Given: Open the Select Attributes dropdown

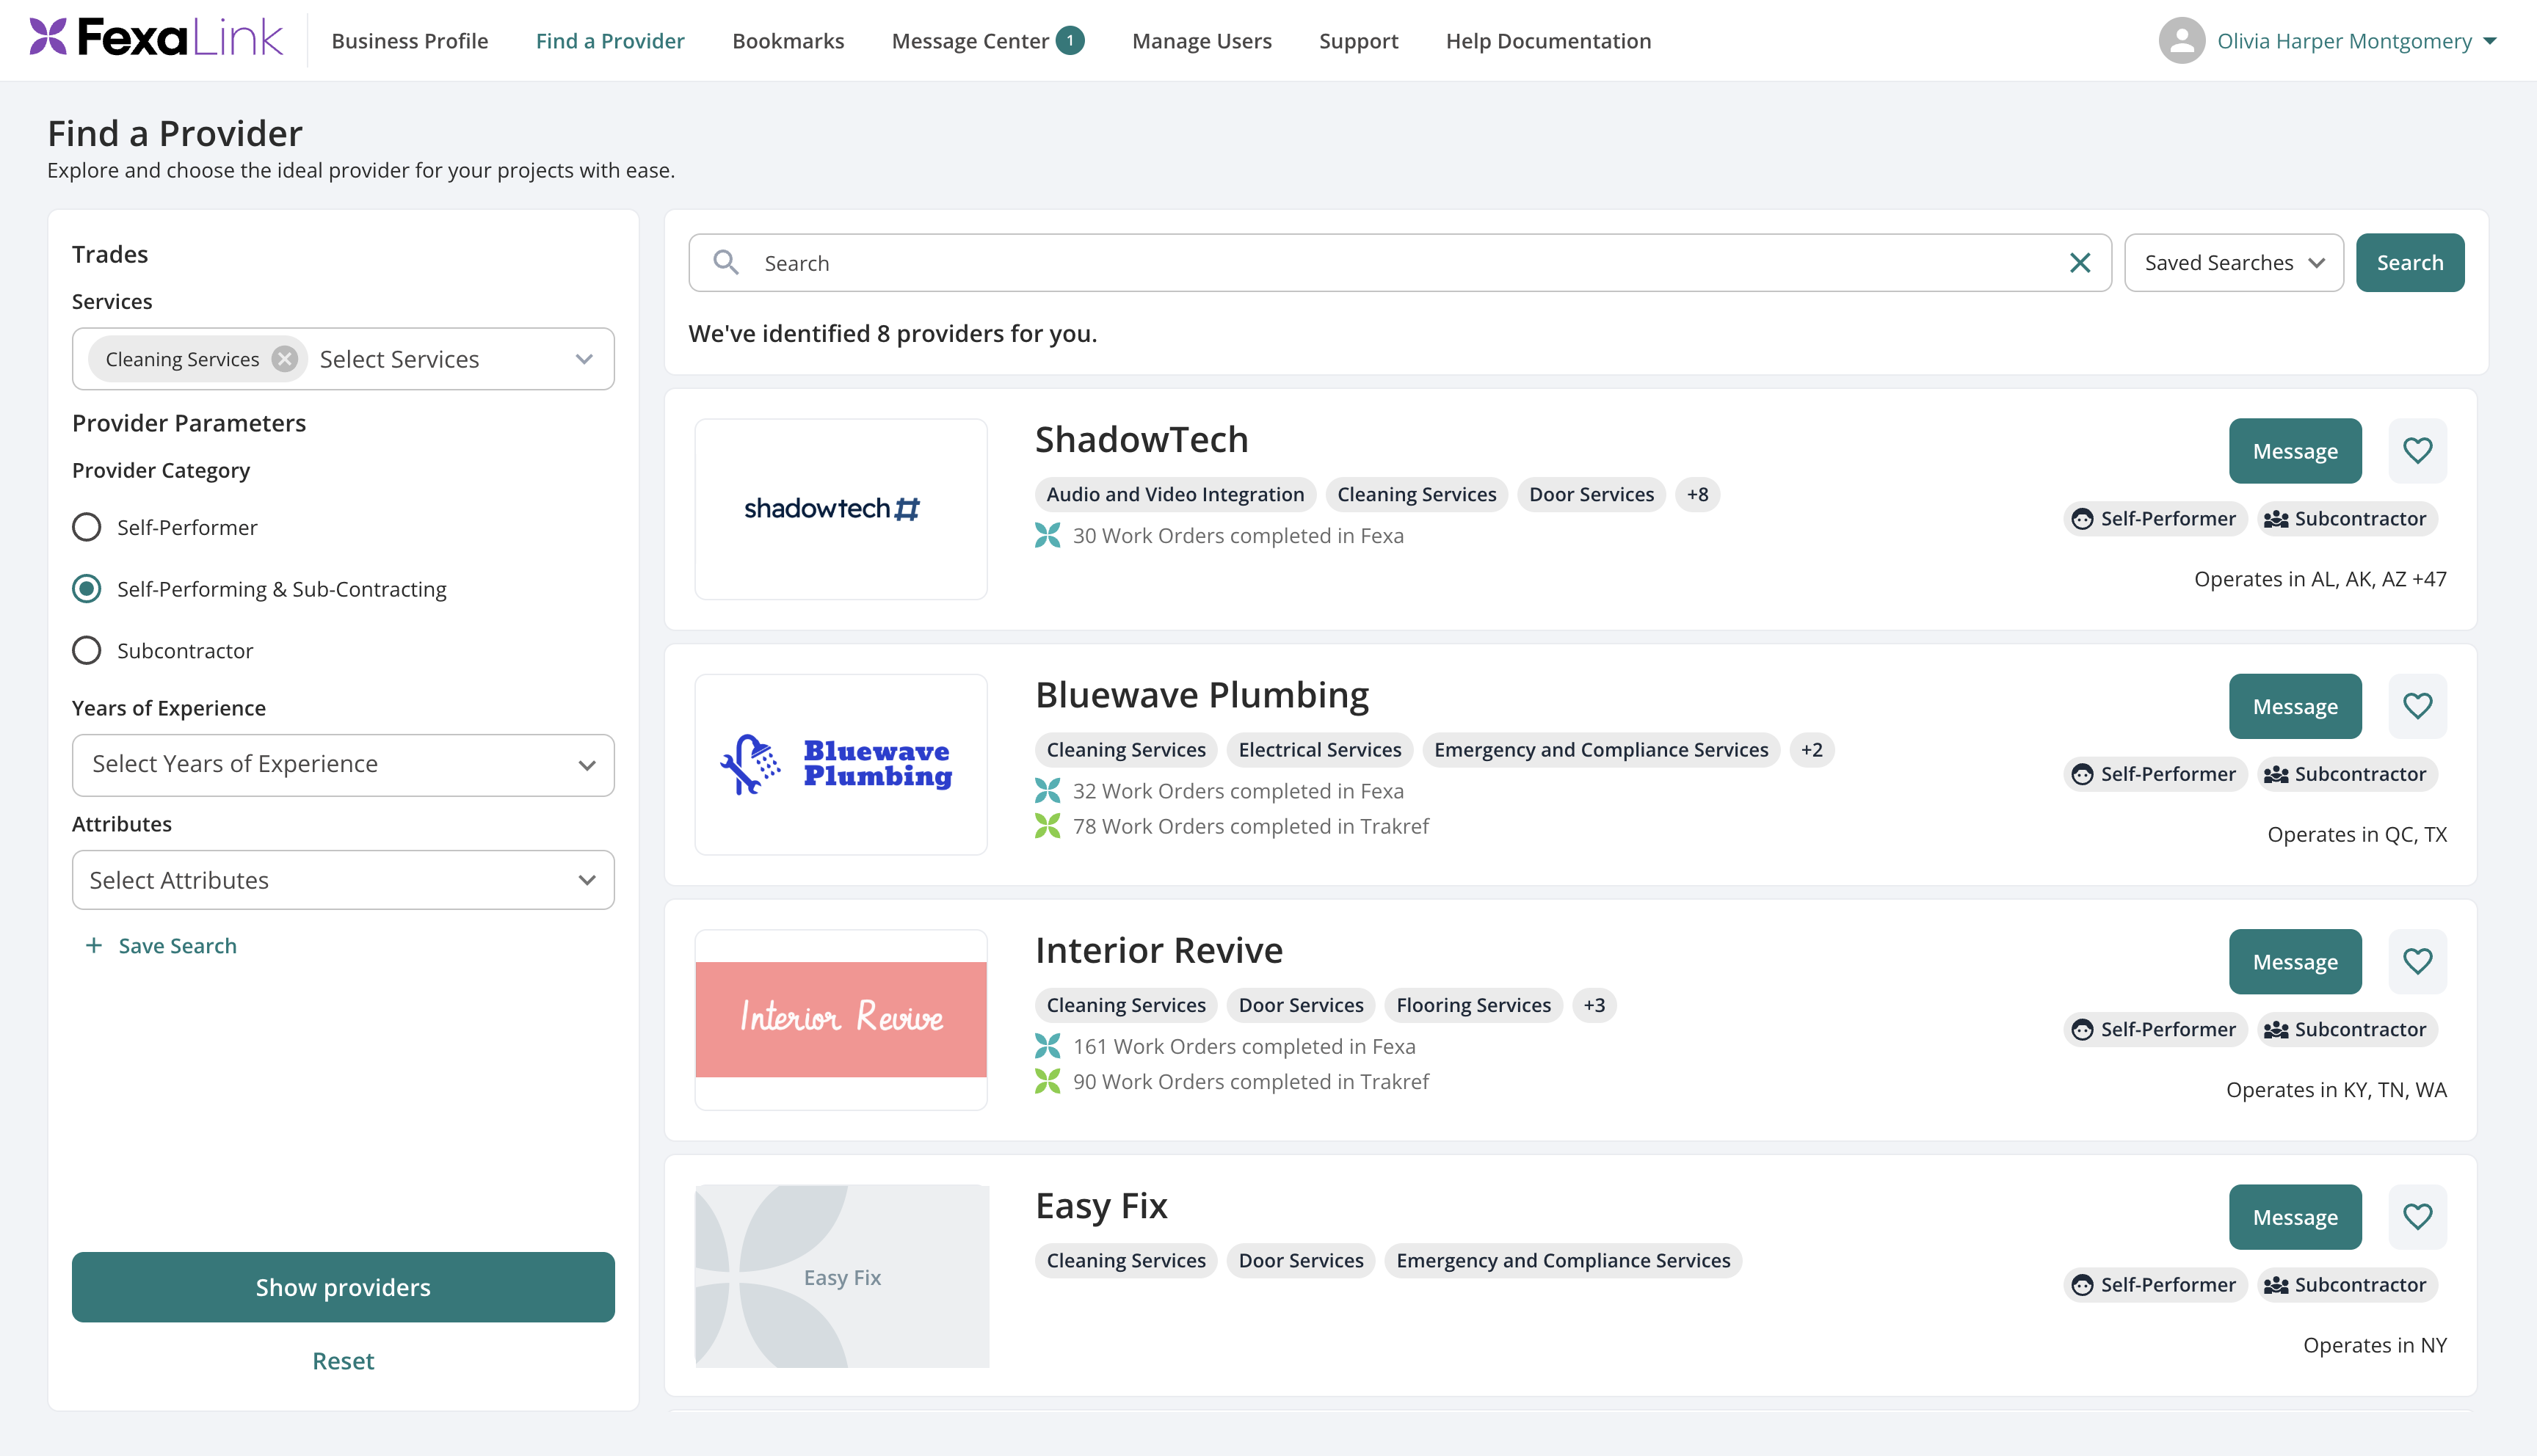Looking at the screenshot, I should 343,880.
